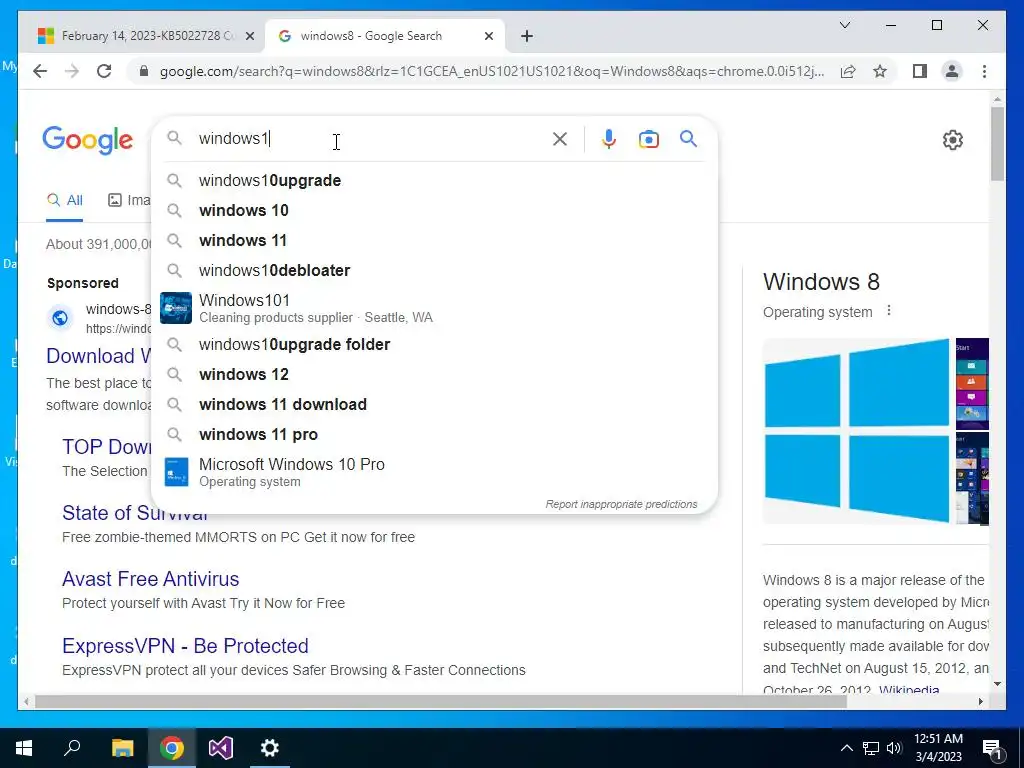Open taskbar search

coord(72,748)
